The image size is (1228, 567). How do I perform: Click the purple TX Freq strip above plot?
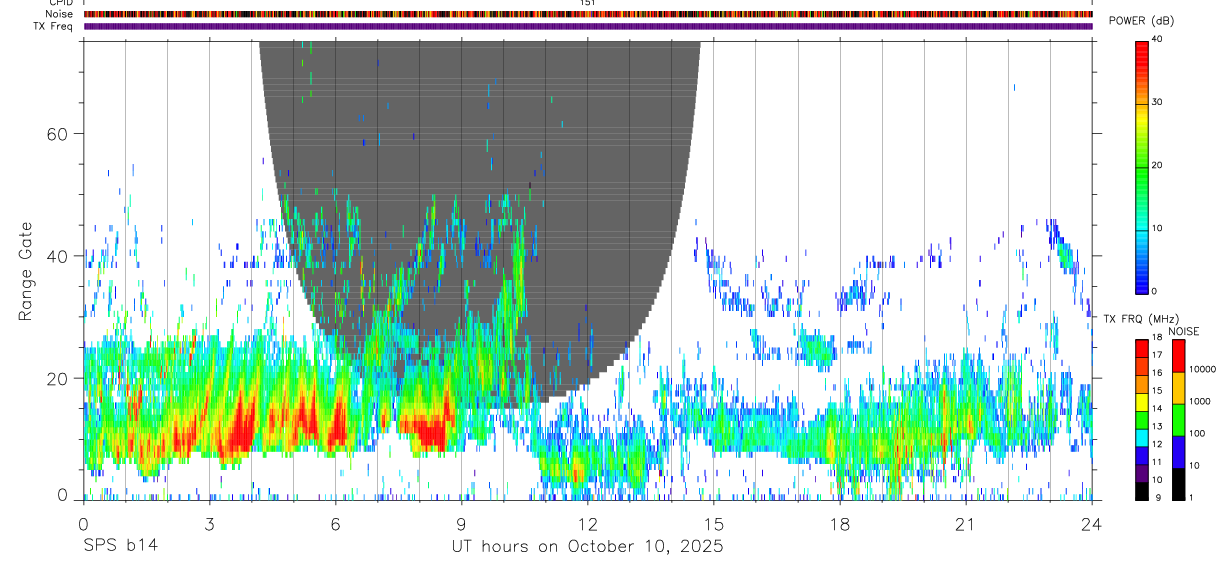pos(588,26)
